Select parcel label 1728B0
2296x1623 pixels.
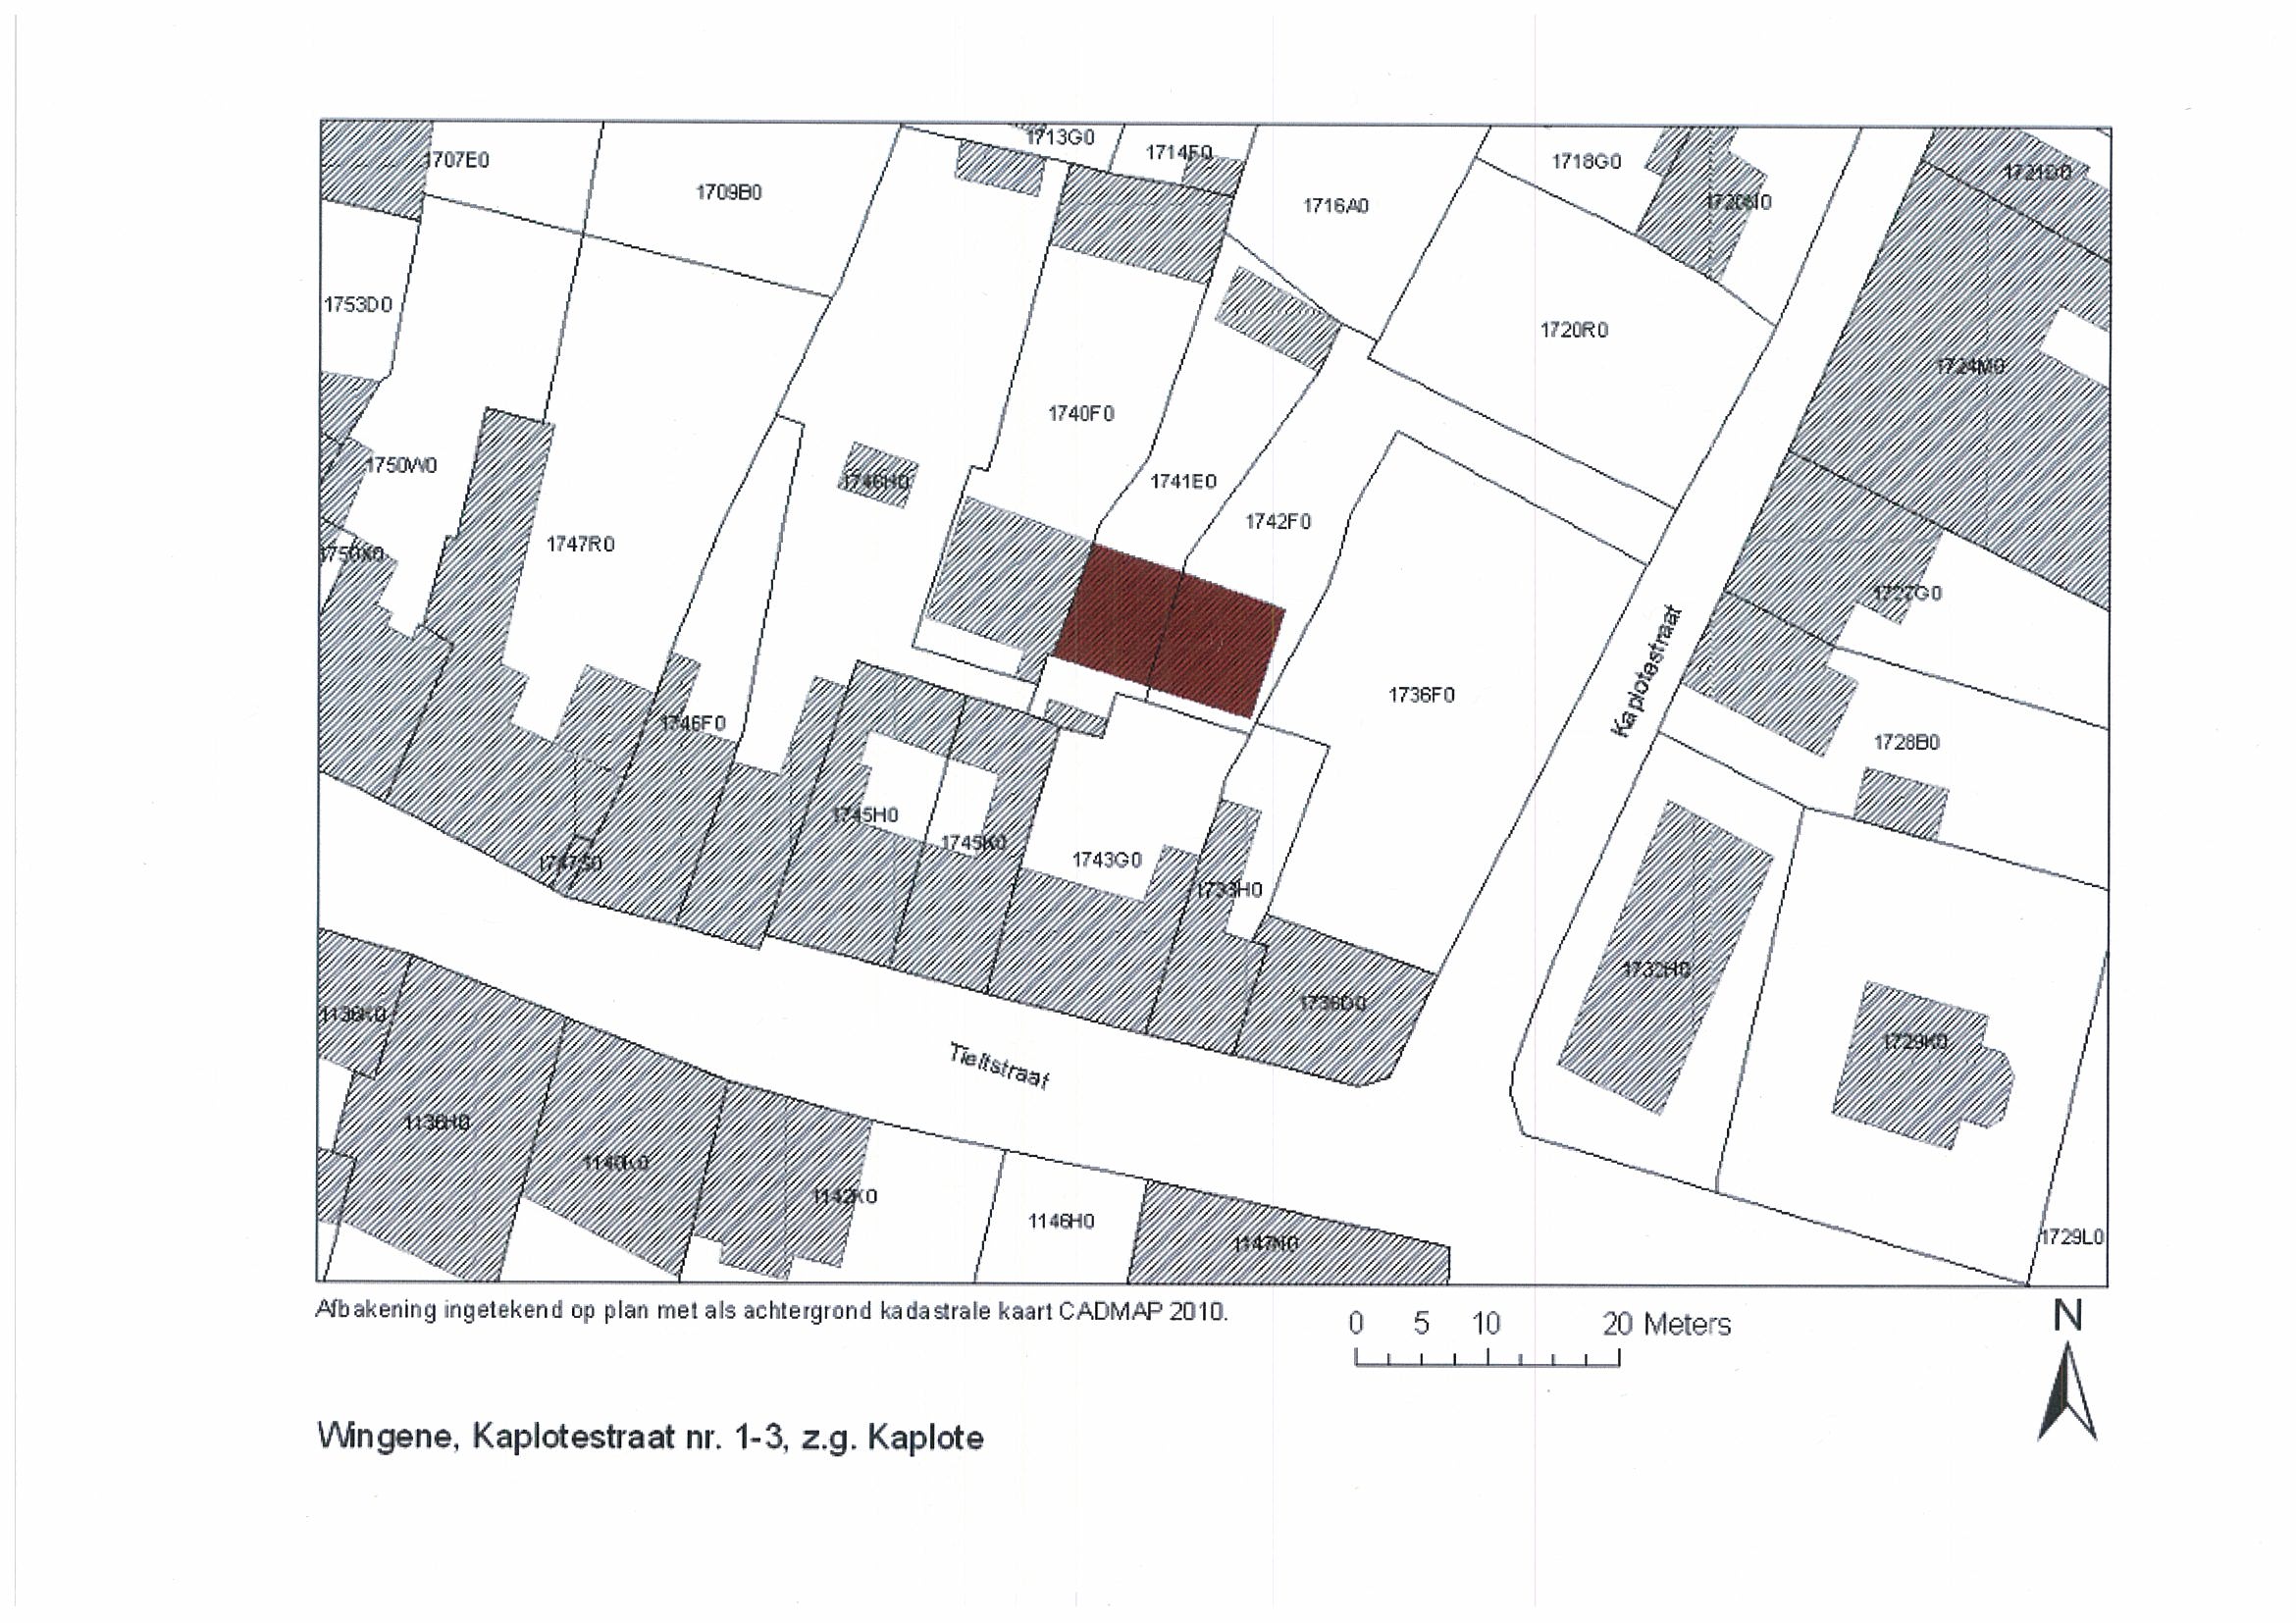pos(1906,743)
